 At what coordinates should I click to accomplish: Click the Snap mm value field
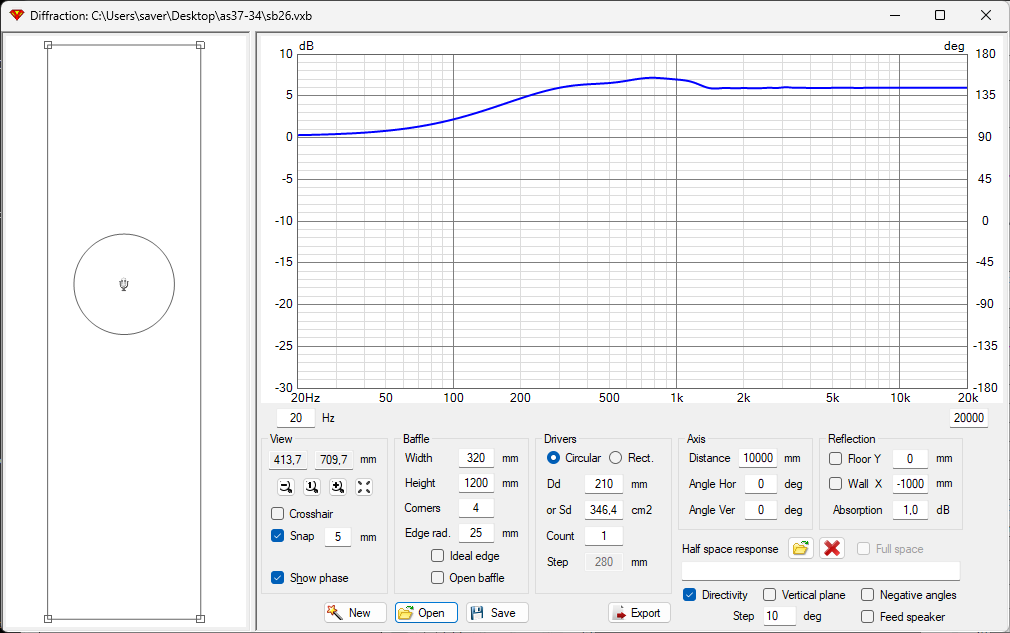[x=338, y=536]
